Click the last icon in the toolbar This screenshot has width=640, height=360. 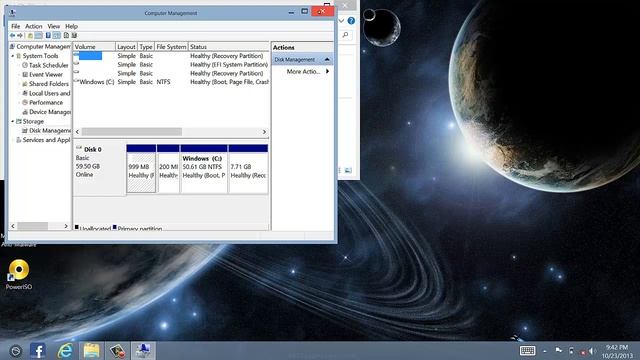[x=74, y=36]
